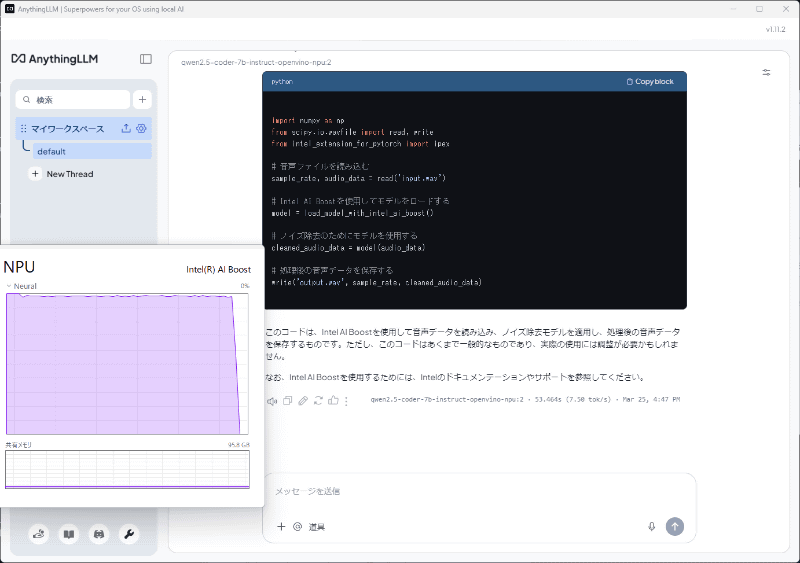Open settings wrench icon
Screen dimensions: 800x563
click(129, 534)
